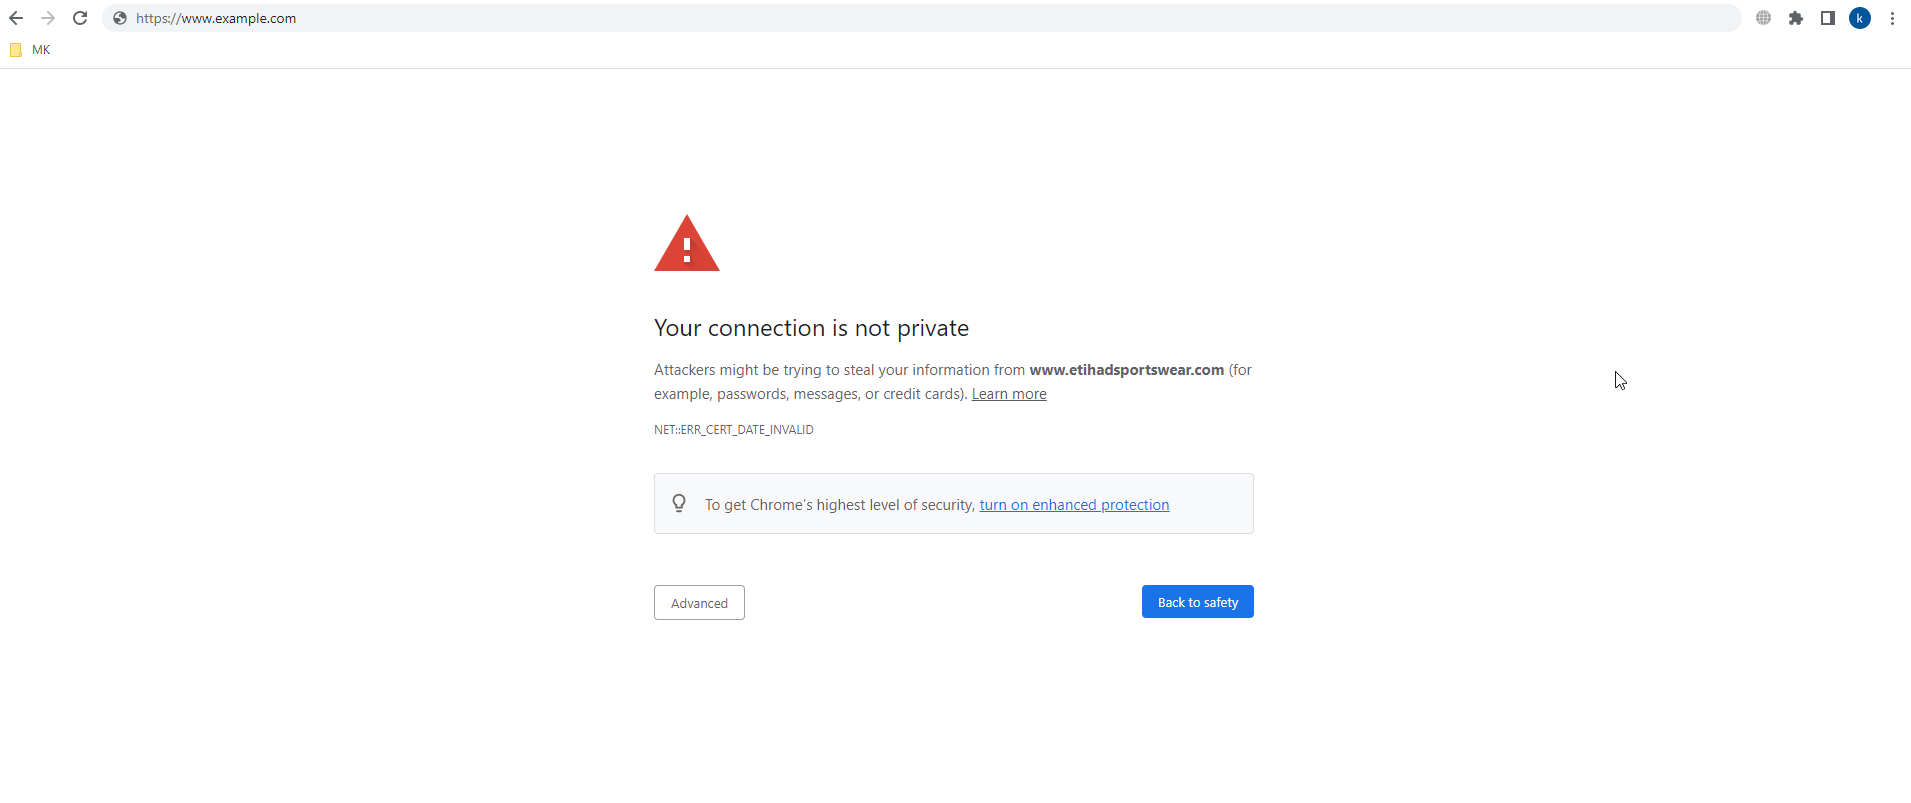This screenshot has height=803, width=1911.
Task: Click the www.etihadsportswear.com domain text
Action: (1127, 370)
